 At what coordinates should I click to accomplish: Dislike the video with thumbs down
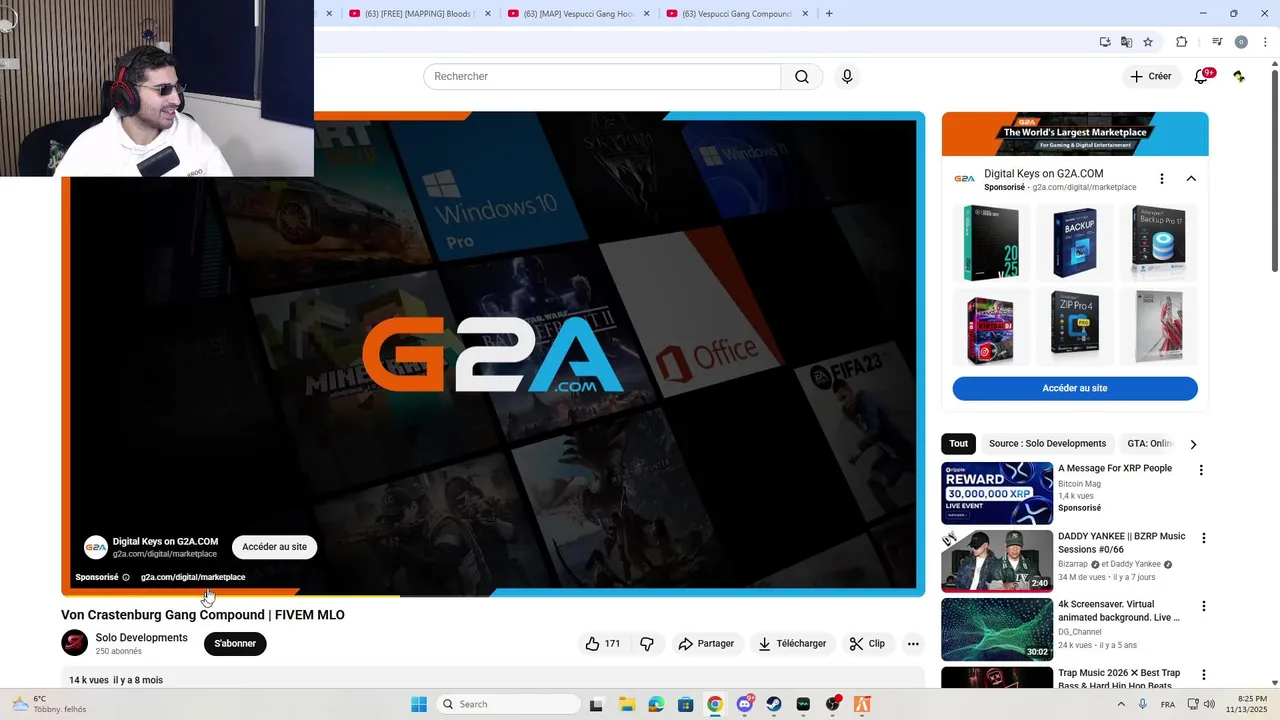[647, 644]
